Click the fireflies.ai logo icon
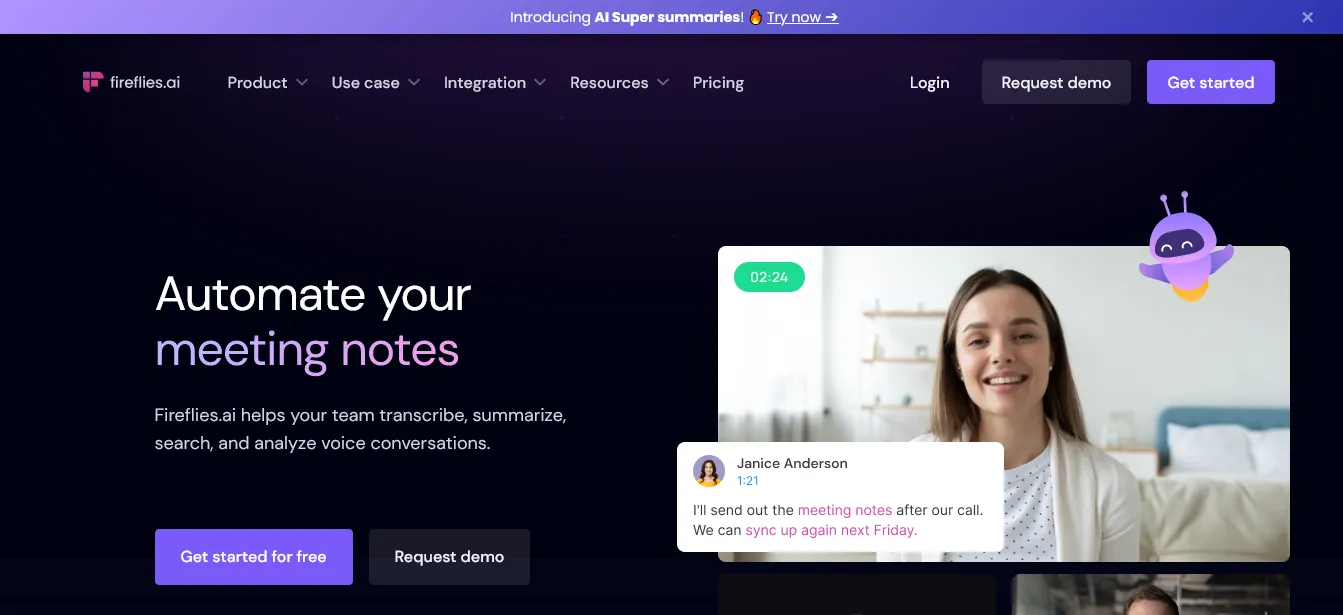 click(x=93, y=83)
